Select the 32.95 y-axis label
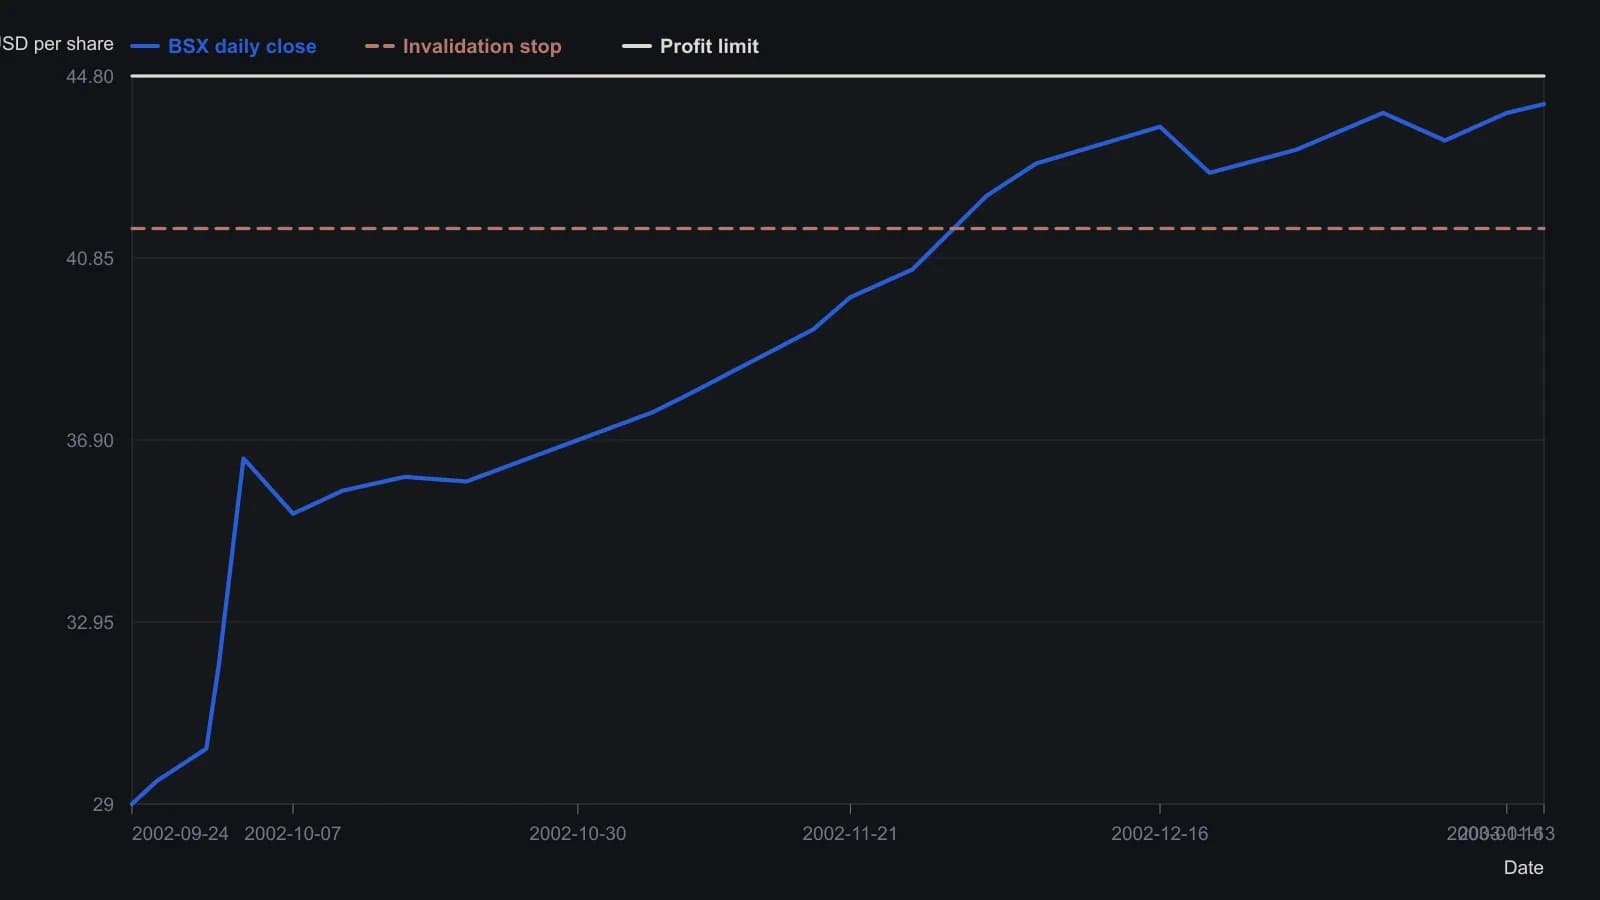Viewport: 1600px width, 900px height. [x=90, y=622]
